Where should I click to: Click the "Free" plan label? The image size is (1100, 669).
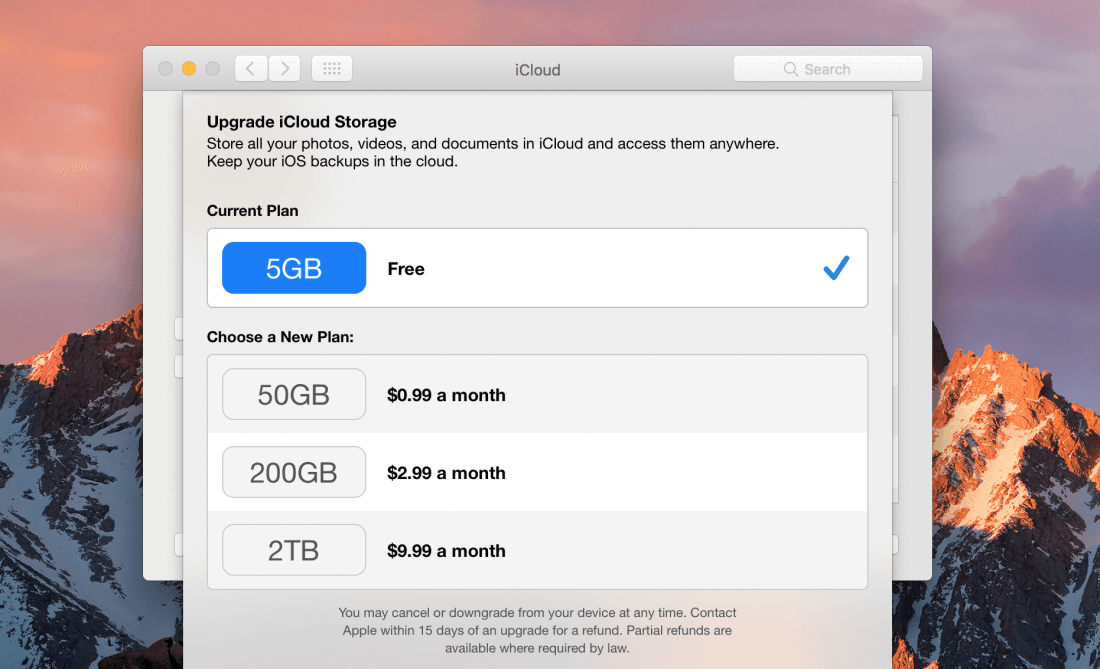pos(405,269)
